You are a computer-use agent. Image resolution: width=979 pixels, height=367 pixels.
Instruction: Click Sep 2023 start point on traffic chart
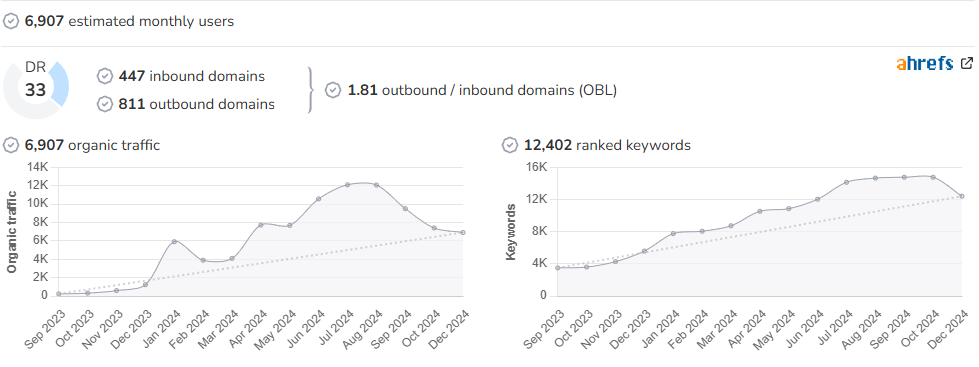pos(59,293)
